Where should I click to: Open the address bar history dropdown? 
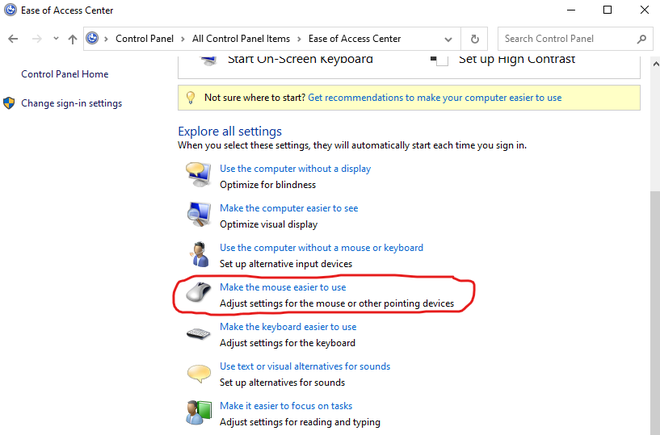(448, 39)
